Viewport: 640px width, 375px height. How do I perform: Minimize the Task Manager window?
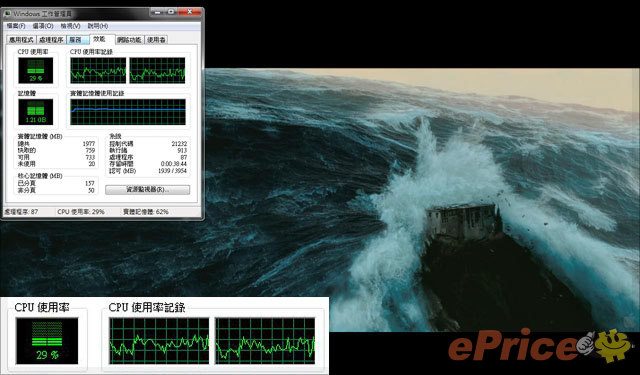(x=157, y=12)
